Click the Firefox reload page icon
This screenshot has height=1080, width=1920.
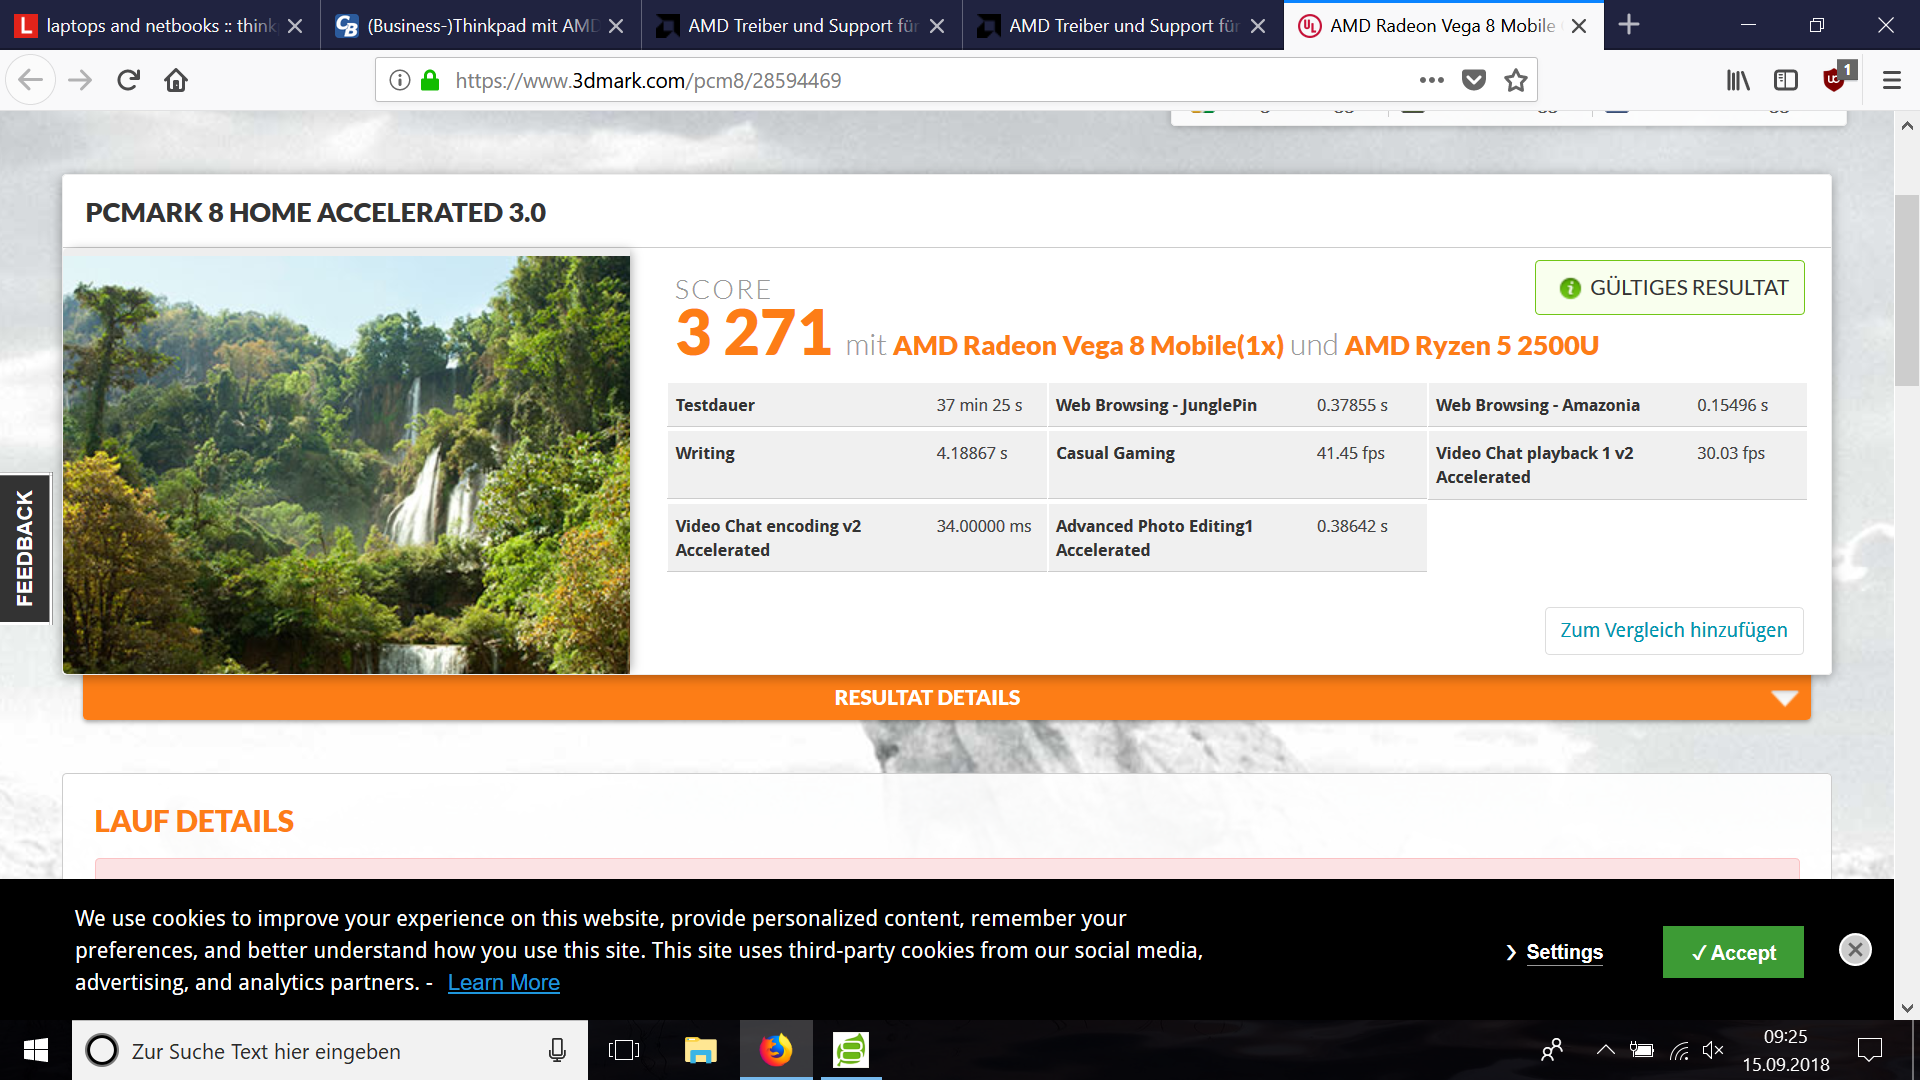pyautogui.click(x=128, y=80)
